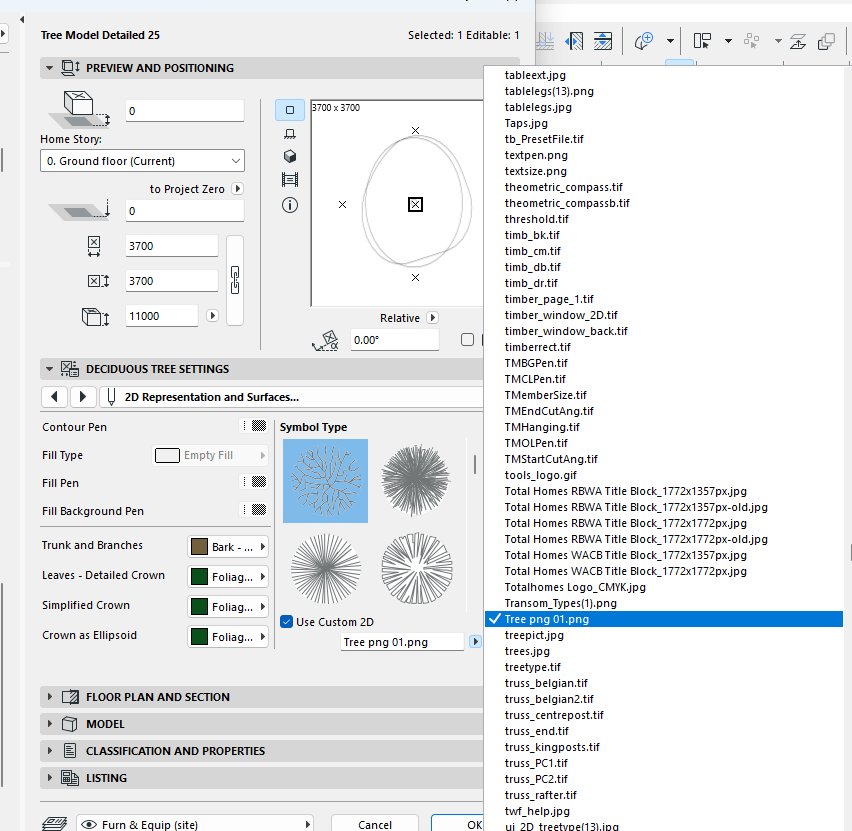The width and height of the screenshot is (852, 831).
Task: Click the object height field showing 11000
Action: click(x=161, y=316)
